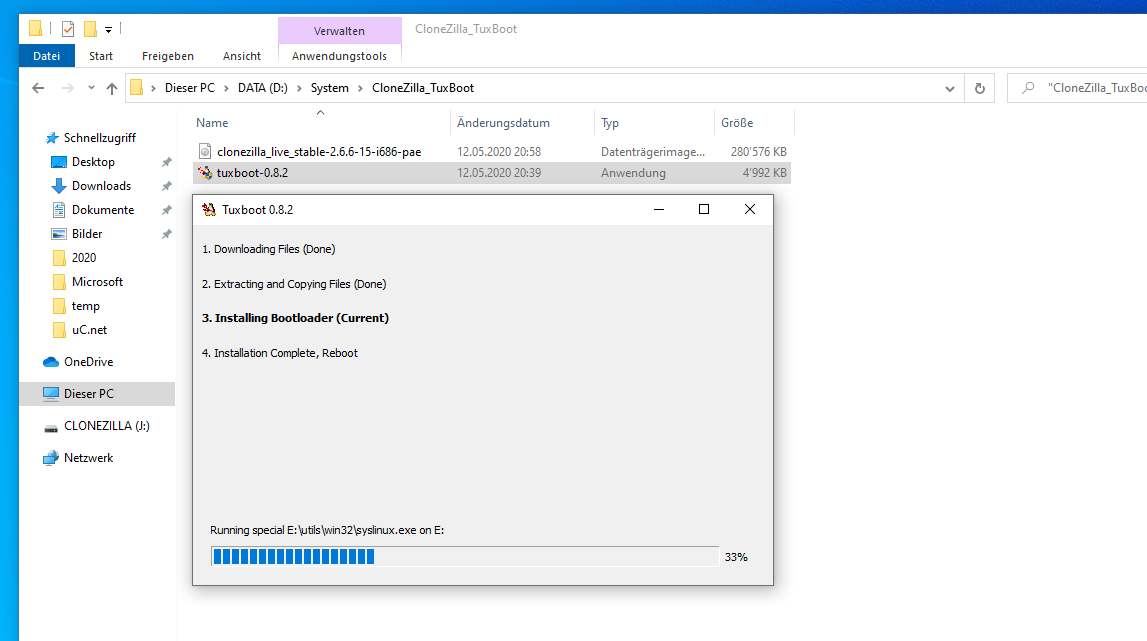Click the Downloads arrow icon
The image size is (1147, 641).
[x=59, y=186]
